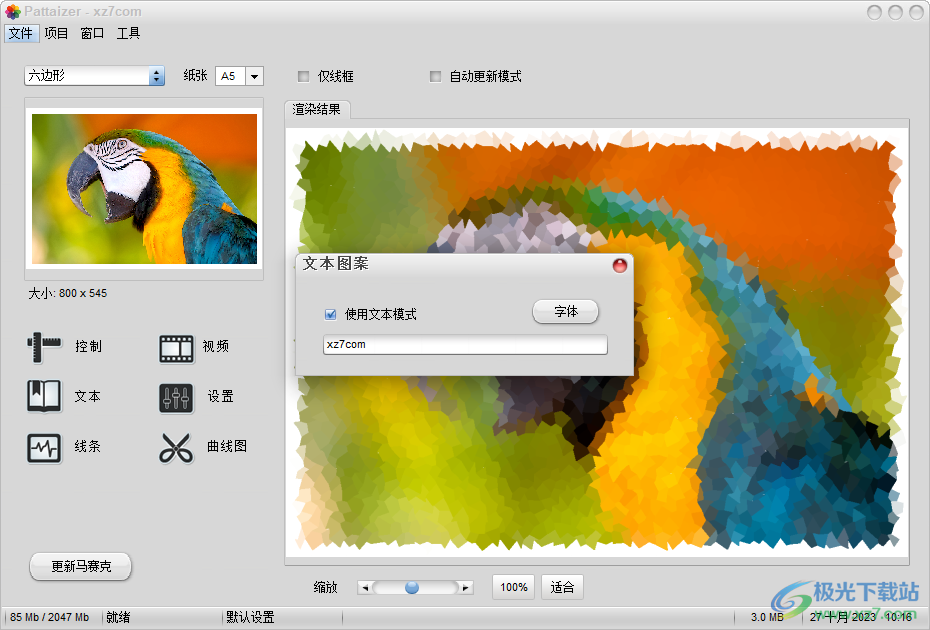Open the 曲线图 scissors icon
930x630 pixels.
[176, 447]
